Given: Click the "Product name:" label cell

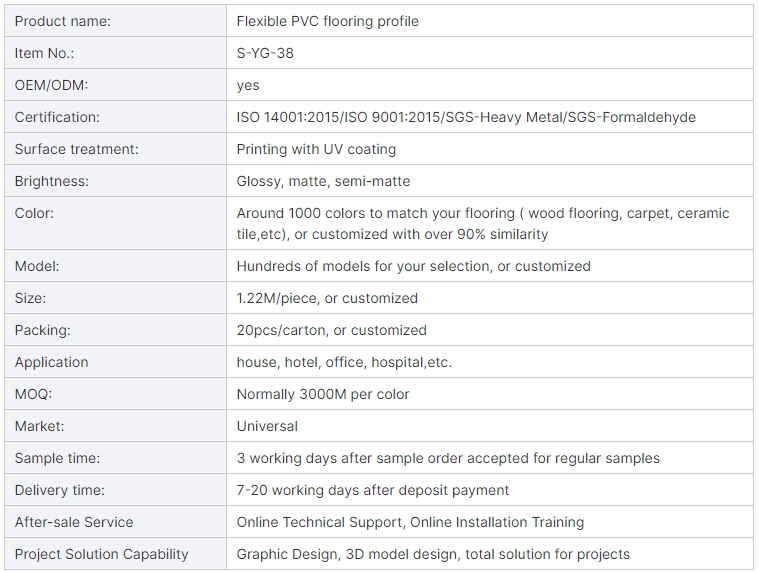Looking at the screenshot, I should pyautogui.click(x=62, y=21).
